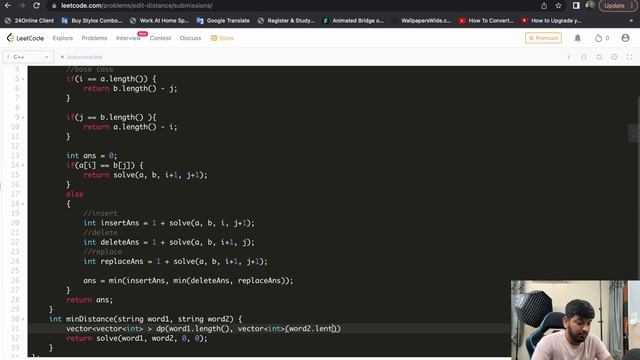The width and height of the screenshot is (640, 360).
Task: Enter fullscreen editor mode icon
Action: tap(629, 57)
